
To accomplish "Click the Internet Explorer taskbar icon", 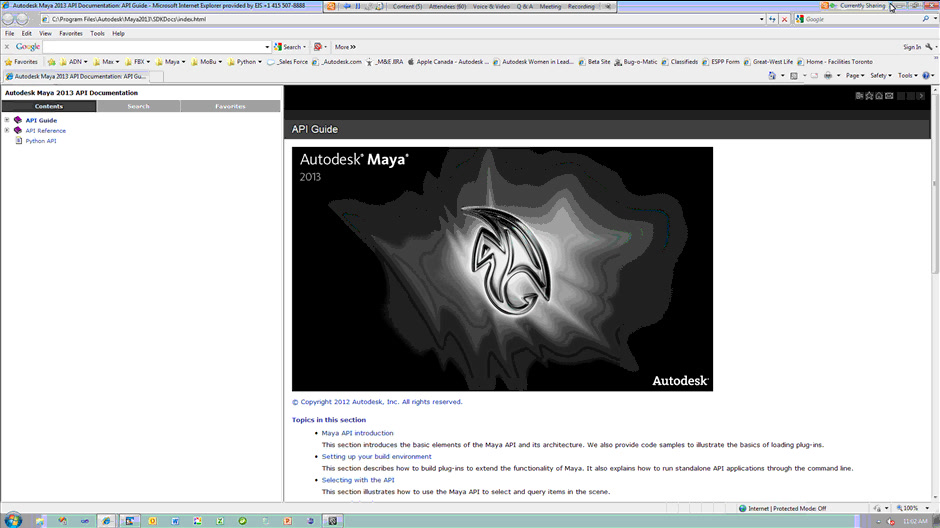I will (x=106, y=521).
